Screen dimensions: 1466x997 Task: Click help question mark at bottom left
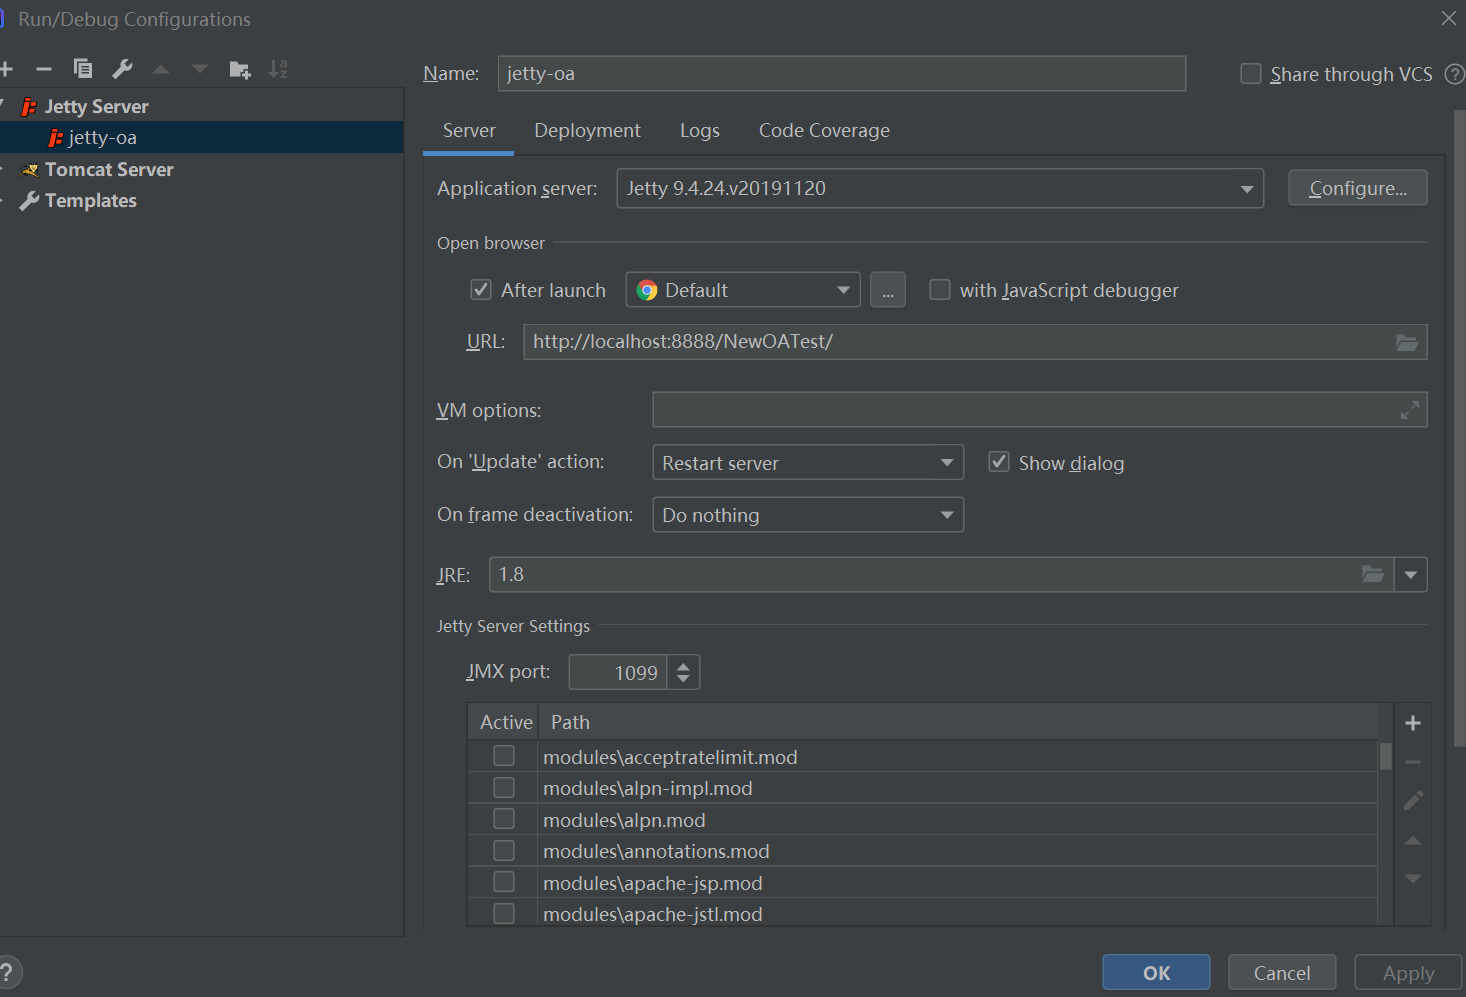coord(7,972)
